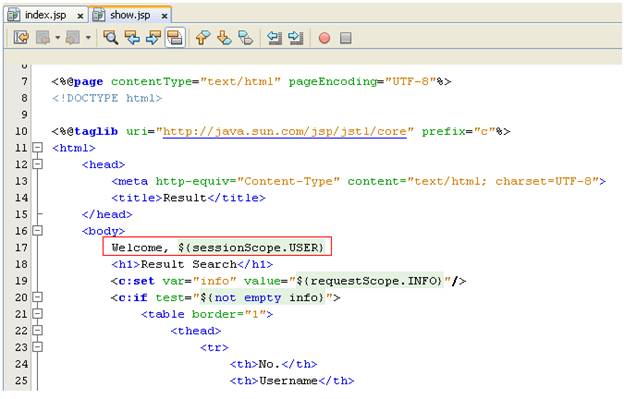Open the Back history dropdown arrow
Screen dimensions: 624x399
[58, 38]
